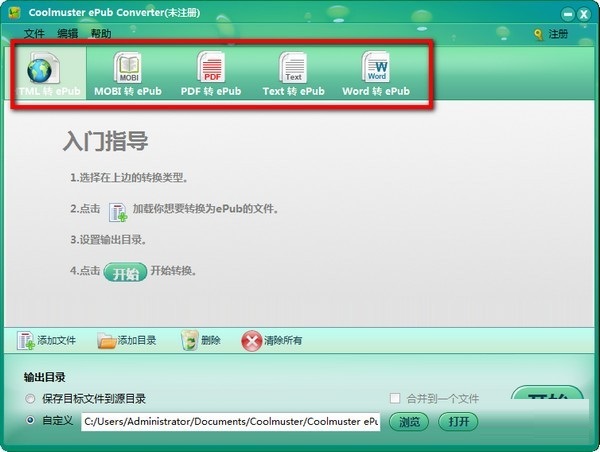600x452 pixels.
Task: Open the 帮助 menu
Action: (101, 34)
